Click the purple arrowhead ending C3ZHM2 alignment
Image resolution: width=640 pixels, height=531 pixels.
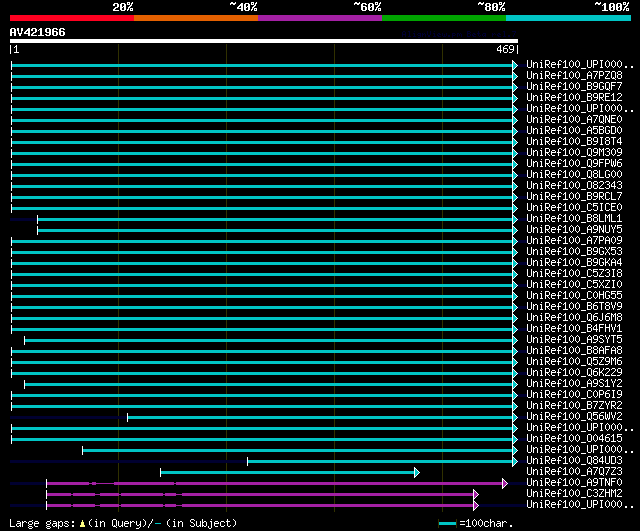click(x=476, y=495)
